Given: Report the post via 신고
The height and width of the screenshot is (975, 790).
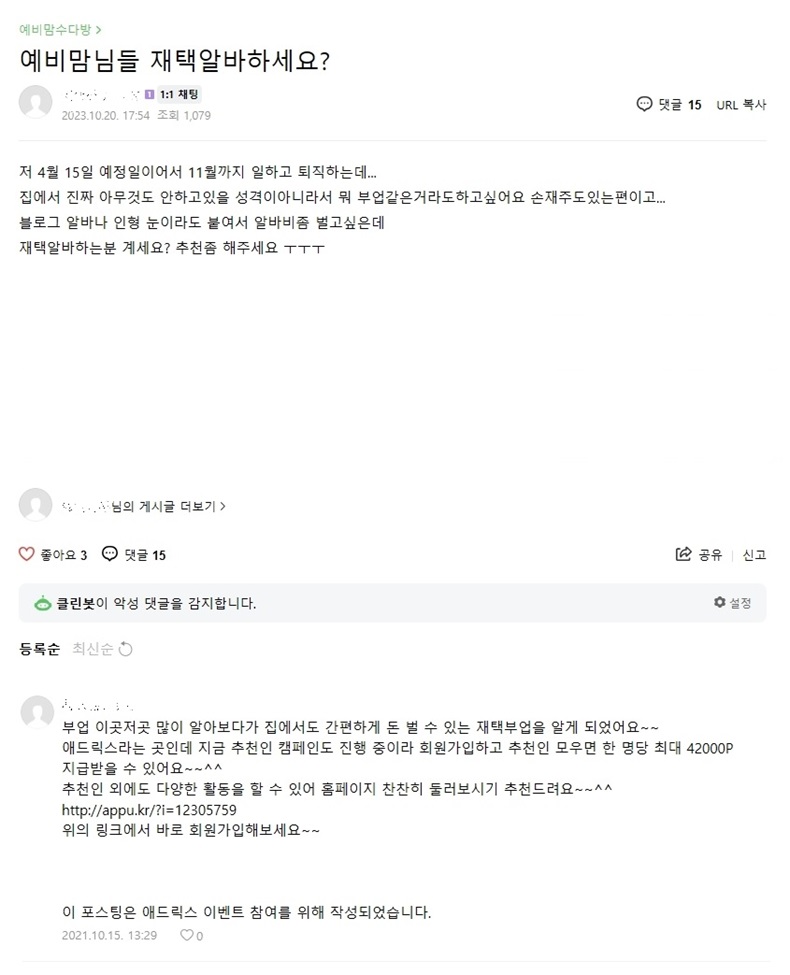Looking at the screenshot, I should (754, 555).
